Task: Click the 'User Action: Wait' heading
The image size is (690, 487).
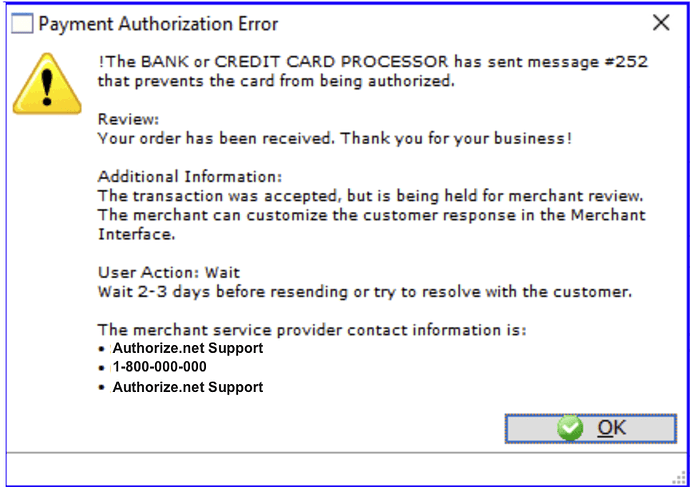Action: click(x=169, y=272)
